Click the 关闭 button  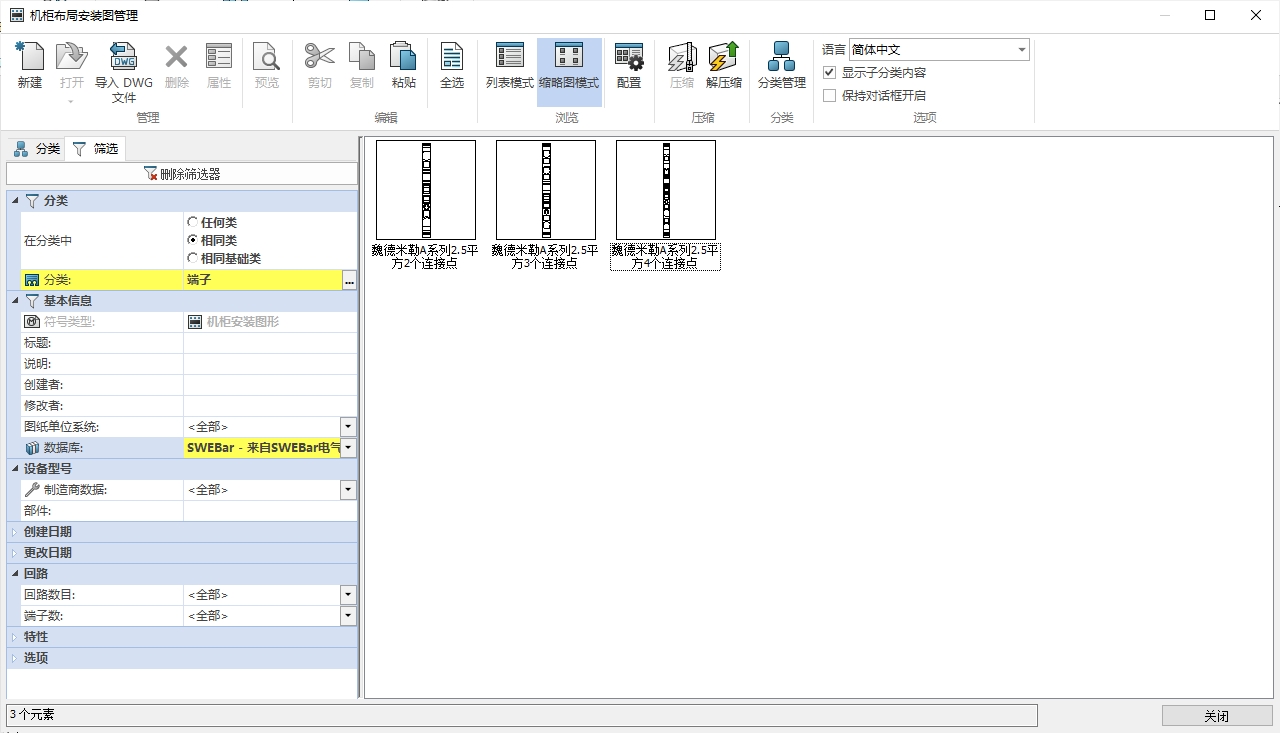coord(1216,716)
